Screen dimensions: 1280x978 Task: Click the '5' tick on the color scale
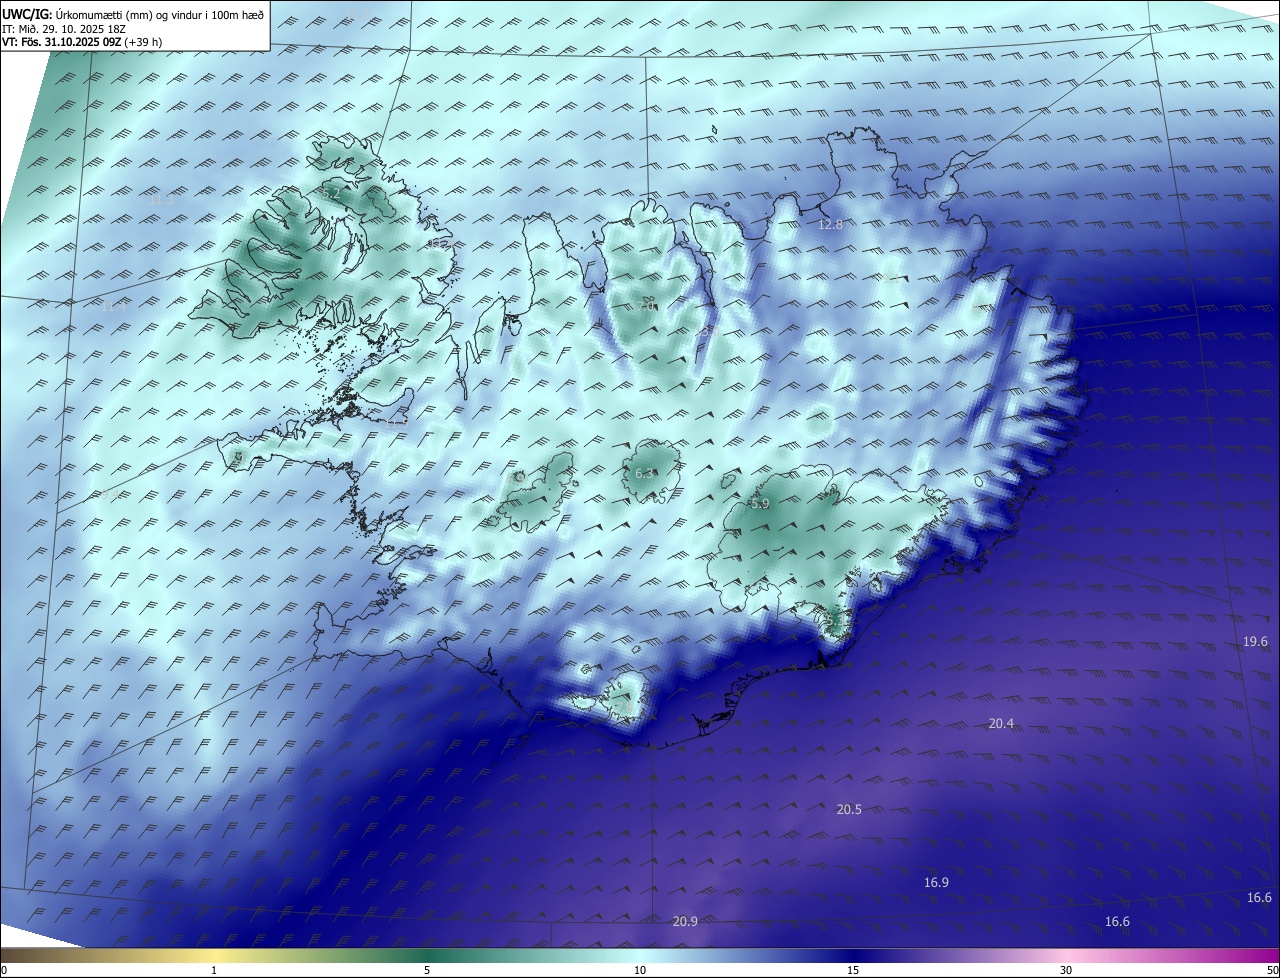(427, 970)
